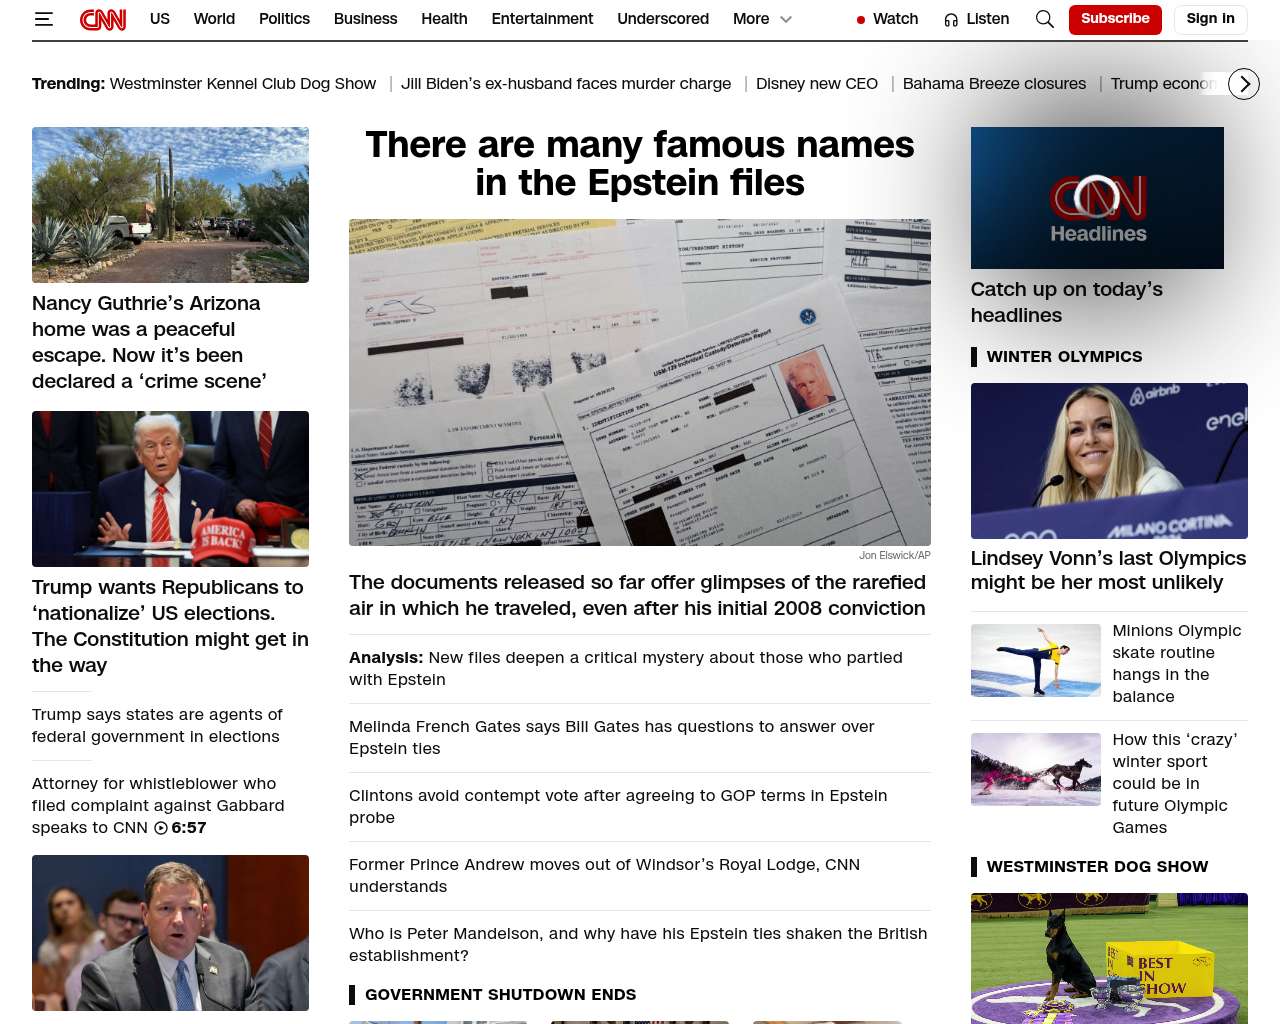Read Trump 'nationalize' US elections headline
The height and width of the screenshot is (1024, 1280).
(170, 626)
